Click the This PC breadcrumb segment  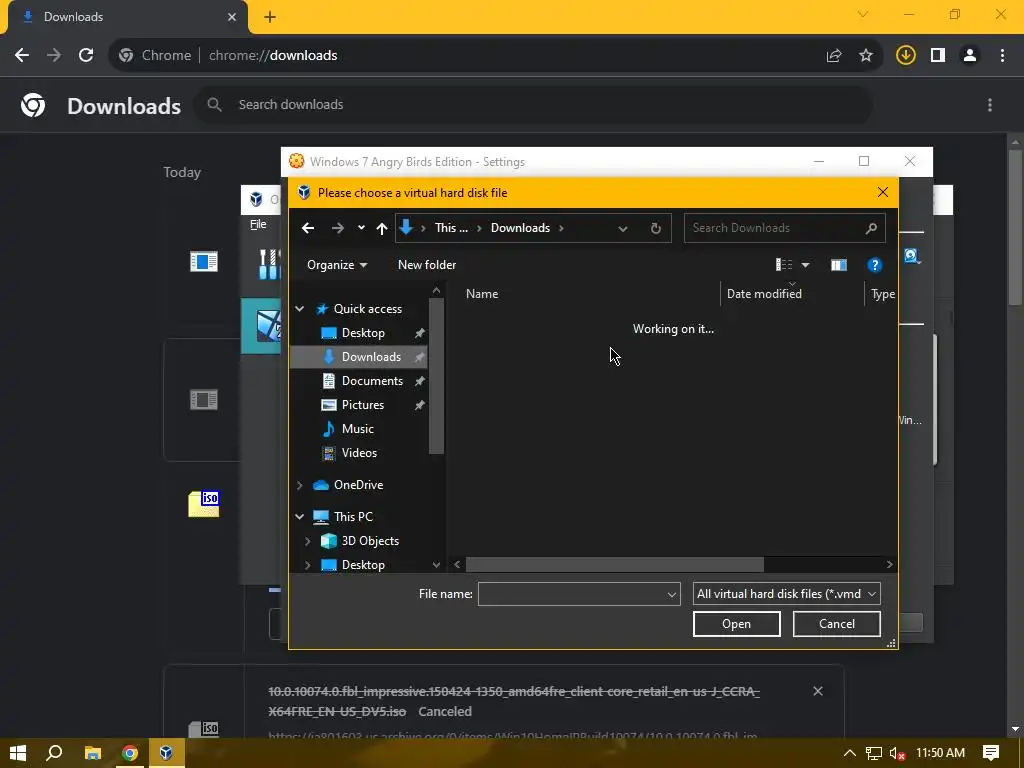(x=451, y=228)
